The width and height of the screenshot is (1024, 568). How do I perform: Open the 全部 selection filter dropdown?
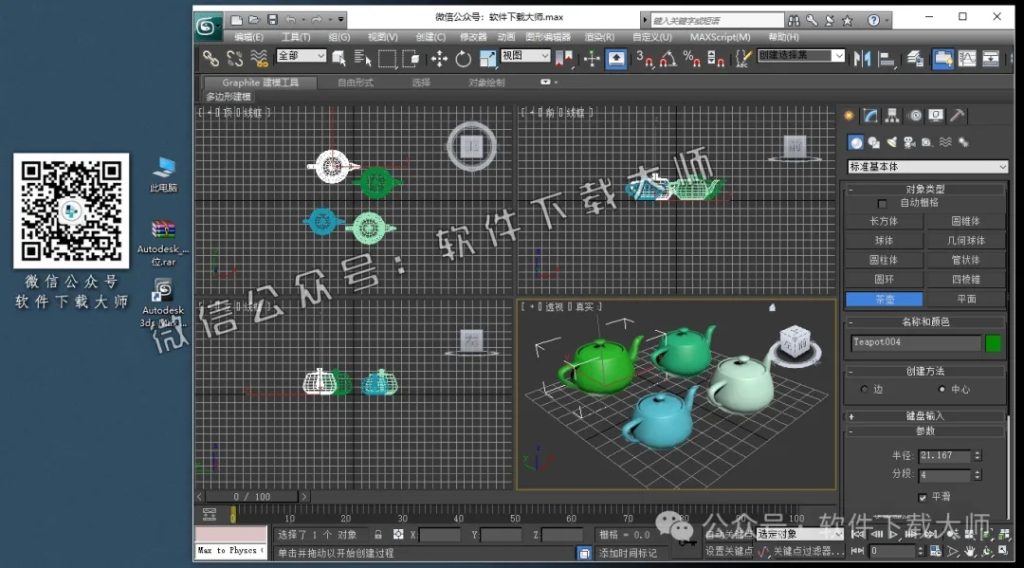(301, 56)
